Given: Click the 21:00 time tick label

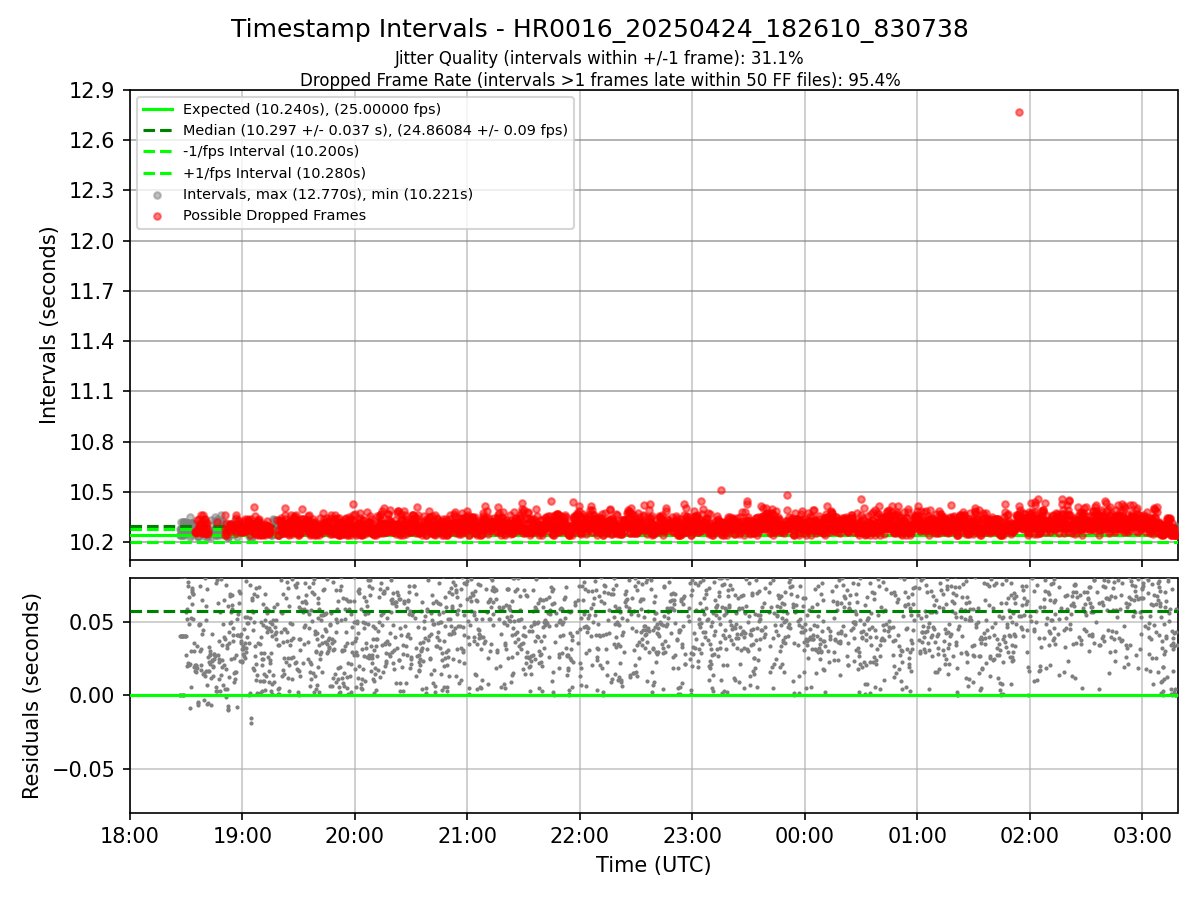Looking at the screenshot, I should (467, 835).
